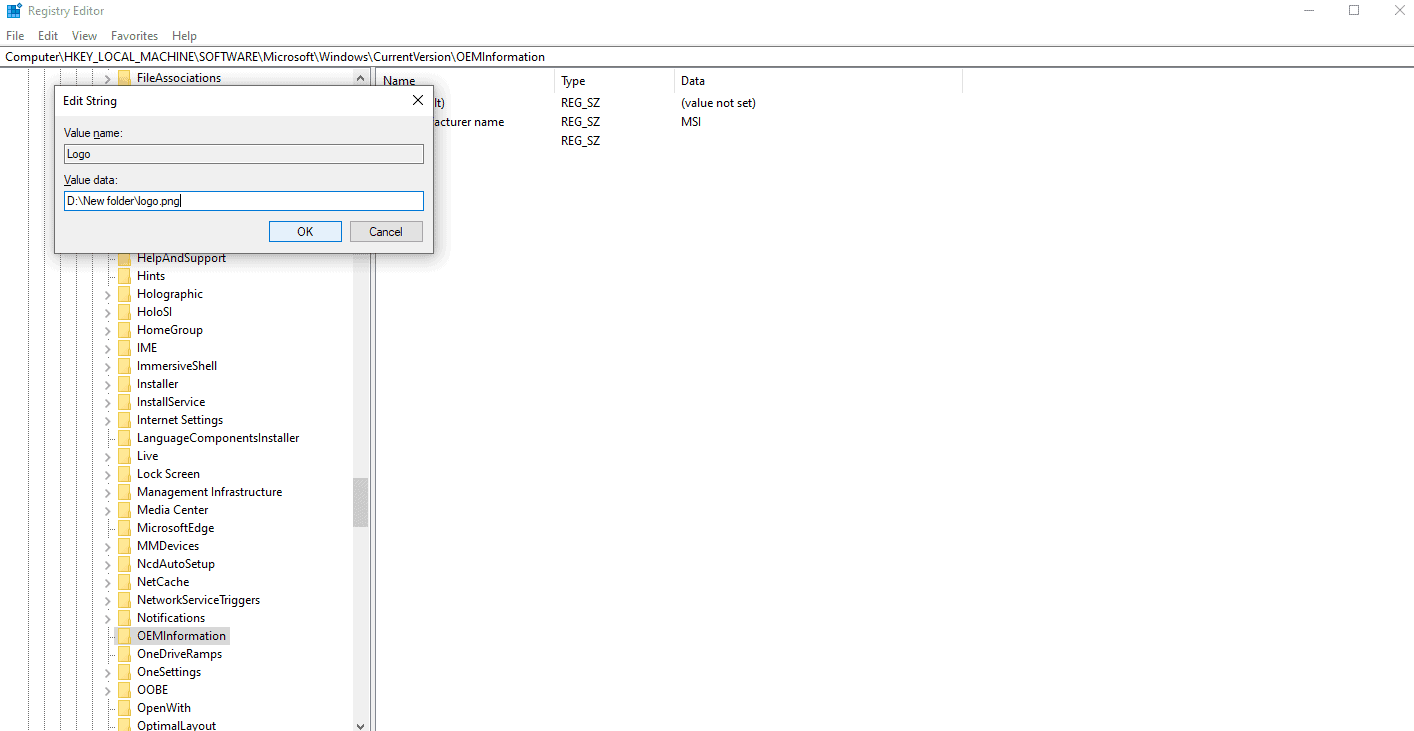The width and height of the screenshot is (1414, 731).
Task: Click the Value data text field
Action: [x=243, y=201]
